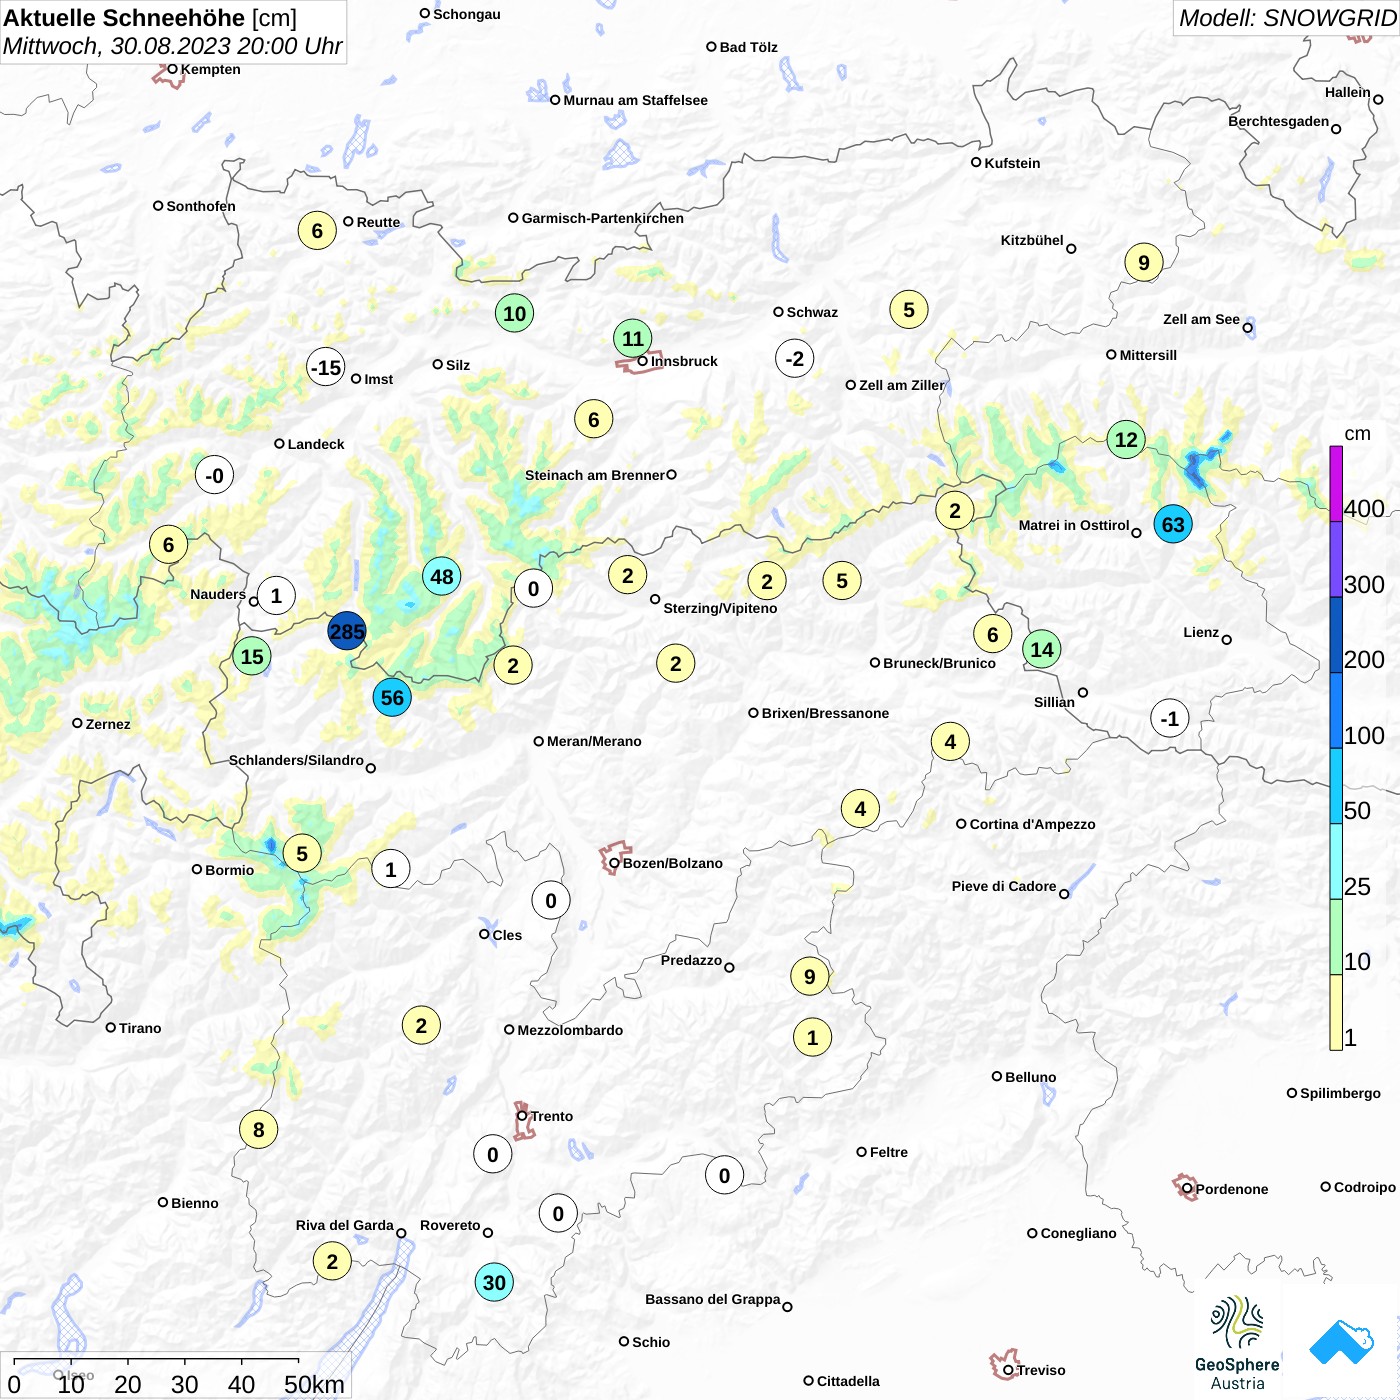This screenshot has width=1400, height=1400.
Task: Select the -0 station marker near Landeck
Action: (215, 474)
